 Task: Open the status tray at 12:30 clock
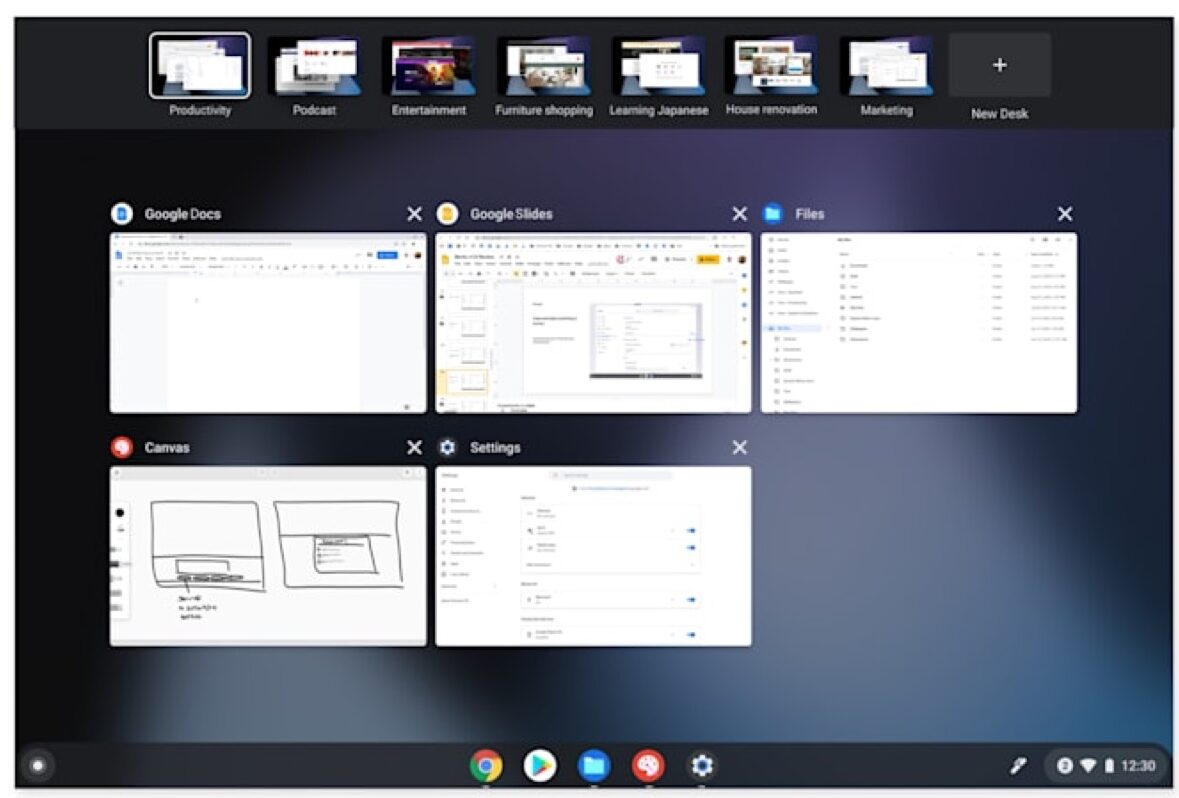[x=1138, y=766]
